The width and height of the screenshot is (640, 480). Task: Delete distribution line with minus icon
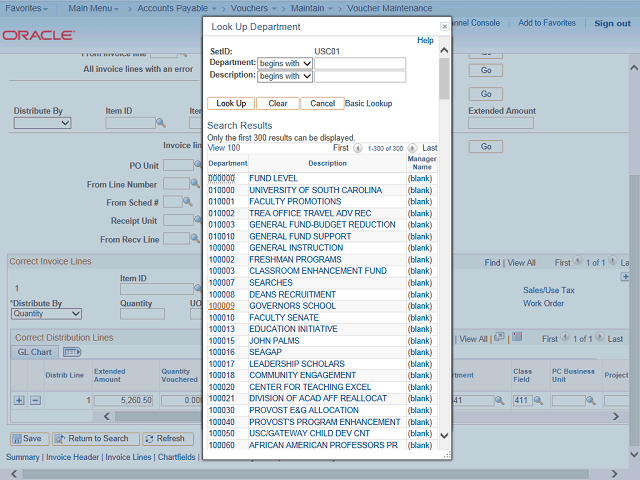36,400
